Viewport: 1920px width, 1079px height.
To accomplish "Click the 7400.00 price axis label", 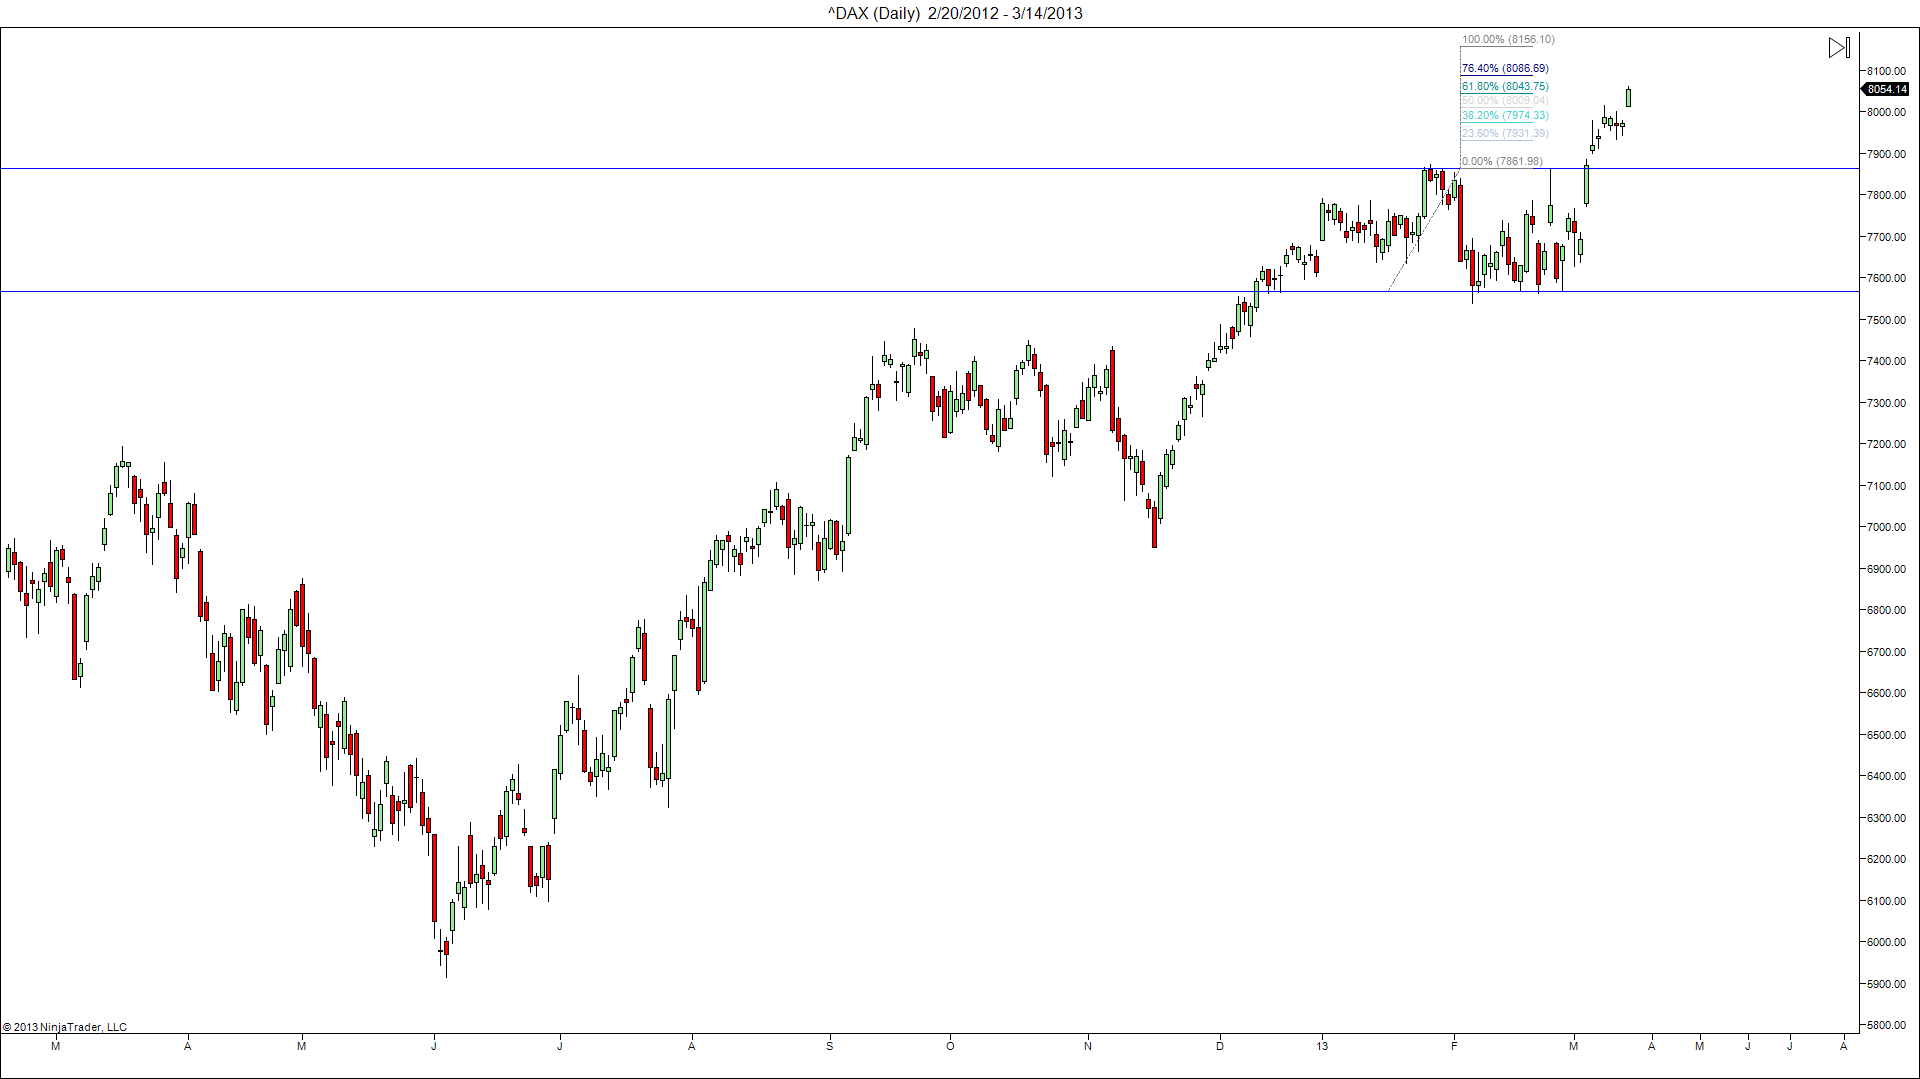I will pyautogui.click(x=1886, y=361).
